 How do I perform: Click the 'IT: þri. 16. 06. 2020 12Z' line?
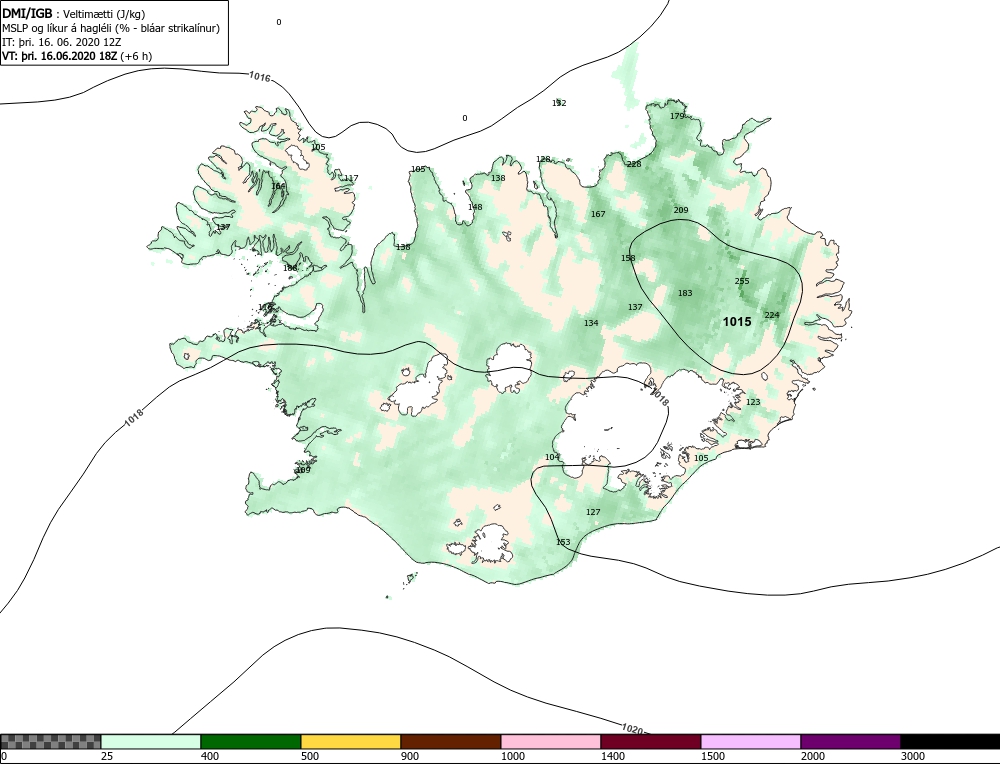[62, 42]
